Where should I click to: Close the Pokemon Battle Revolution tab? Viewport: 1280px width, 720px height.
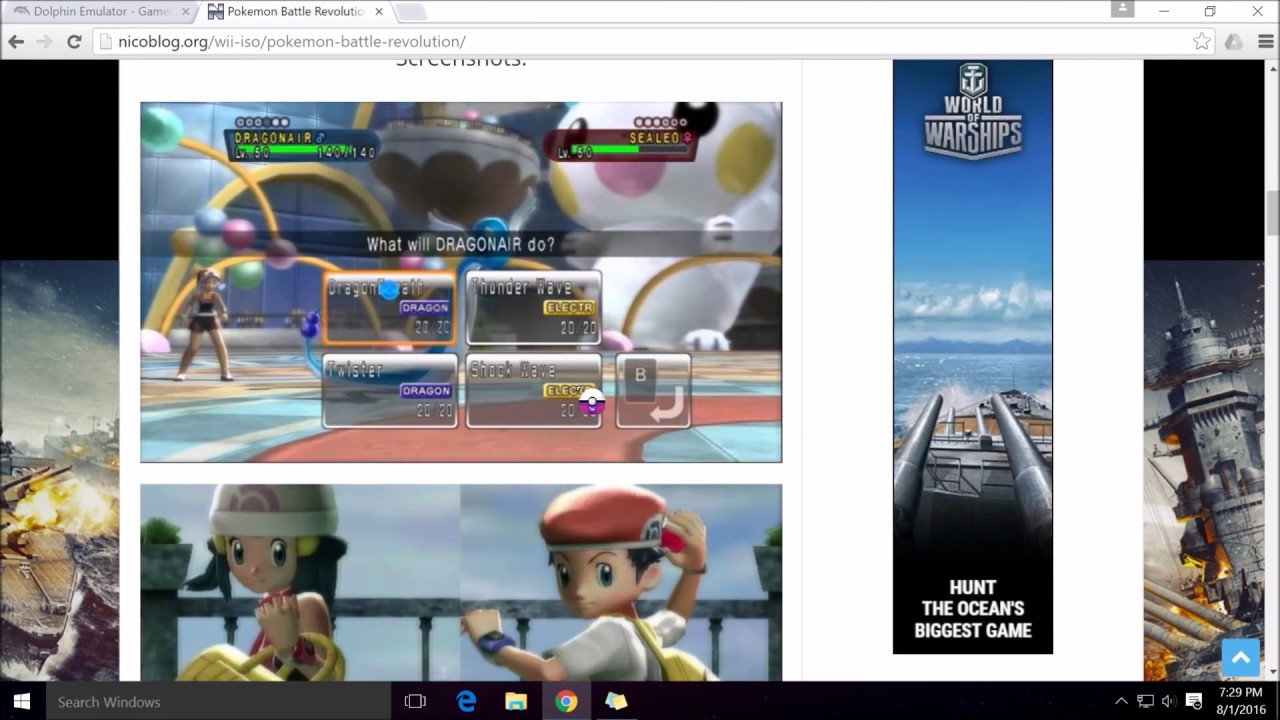point(378,12)
